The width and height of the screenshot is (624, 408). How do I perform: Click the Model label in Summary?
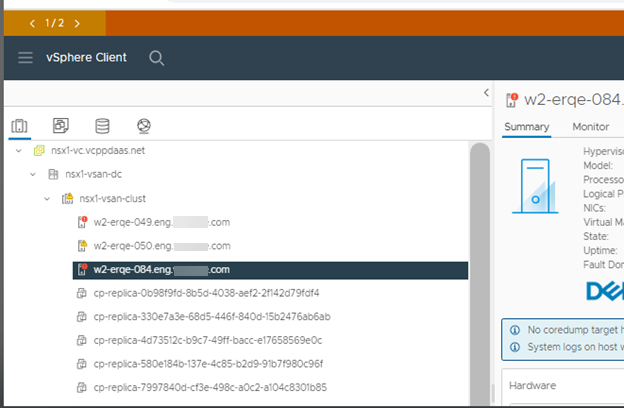(x=598, y=166)
